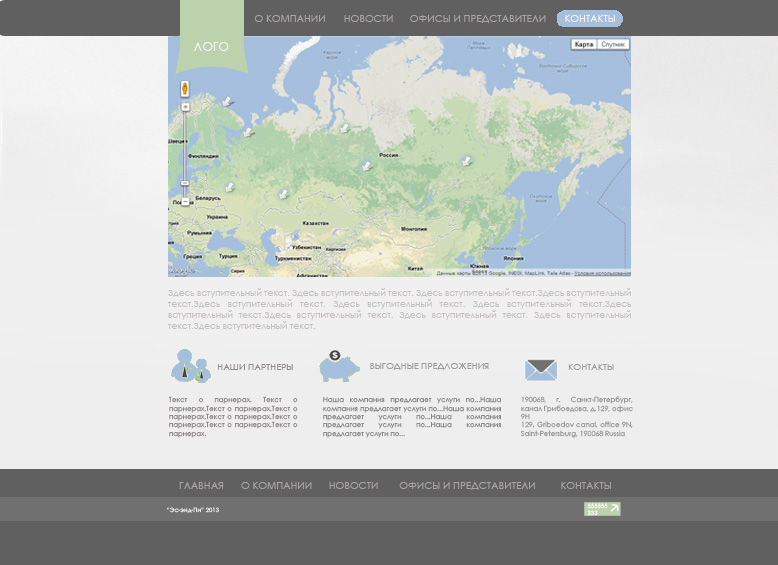This screenshot has height=565, width=778.
Task: Click the Saint-Petersburg, 190068 Russia address line
Action: (573, 434)
